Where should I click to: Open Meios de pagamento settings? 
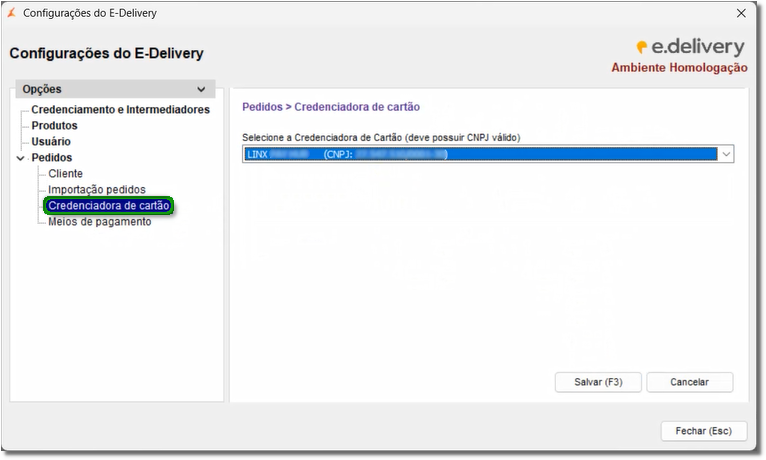pos(100,222)
